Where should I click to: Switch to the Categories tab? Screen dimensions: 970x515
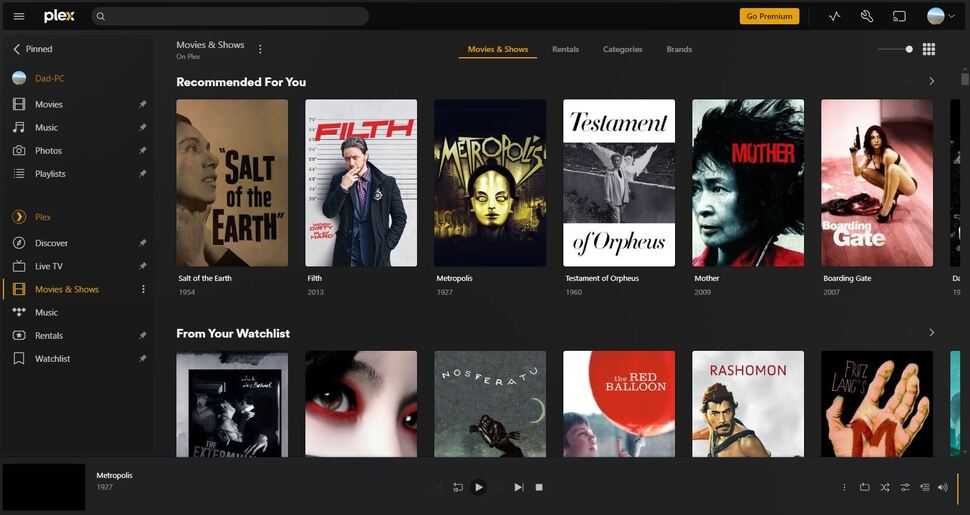coord(622,49)
